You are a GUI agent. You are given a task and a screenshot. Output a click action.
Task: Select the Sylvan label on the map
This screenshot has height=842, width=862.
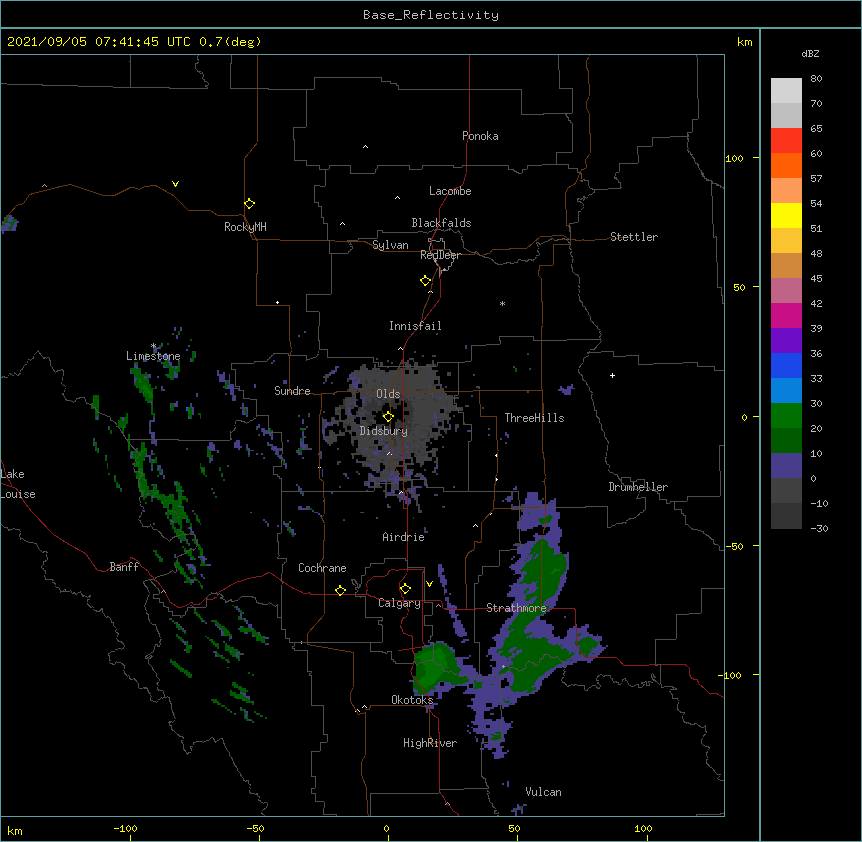pos(390,245)
